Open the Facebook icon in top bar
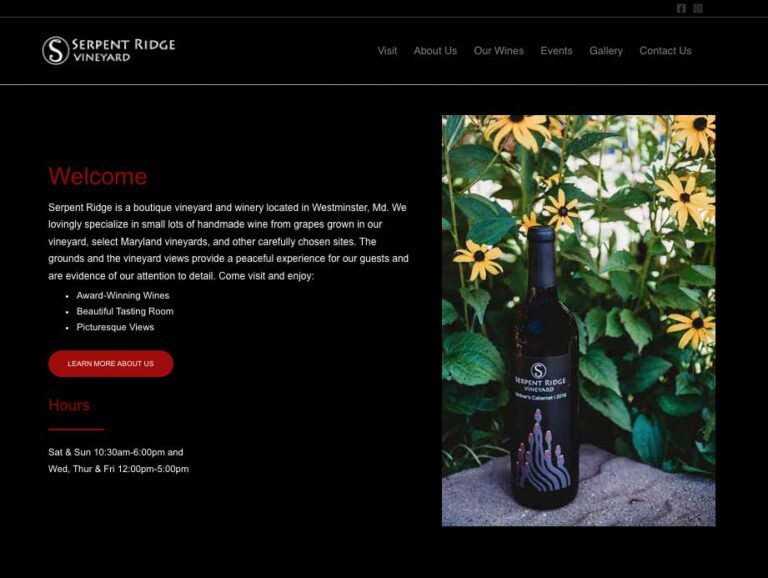768x578 pixels. [x=681, y=8]
